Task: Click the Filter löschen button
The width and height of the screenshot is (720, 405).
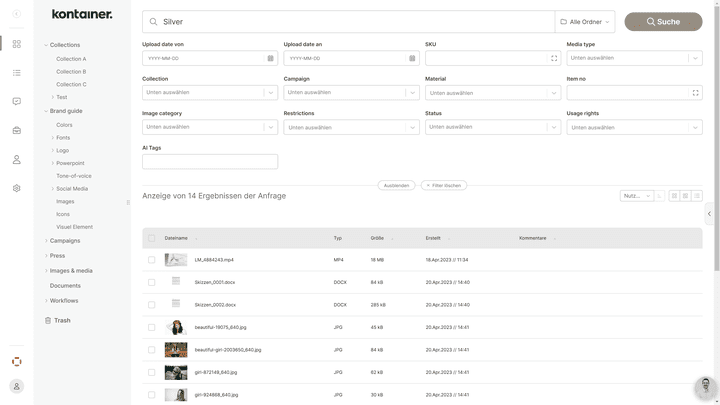Action: click(444, 185)
